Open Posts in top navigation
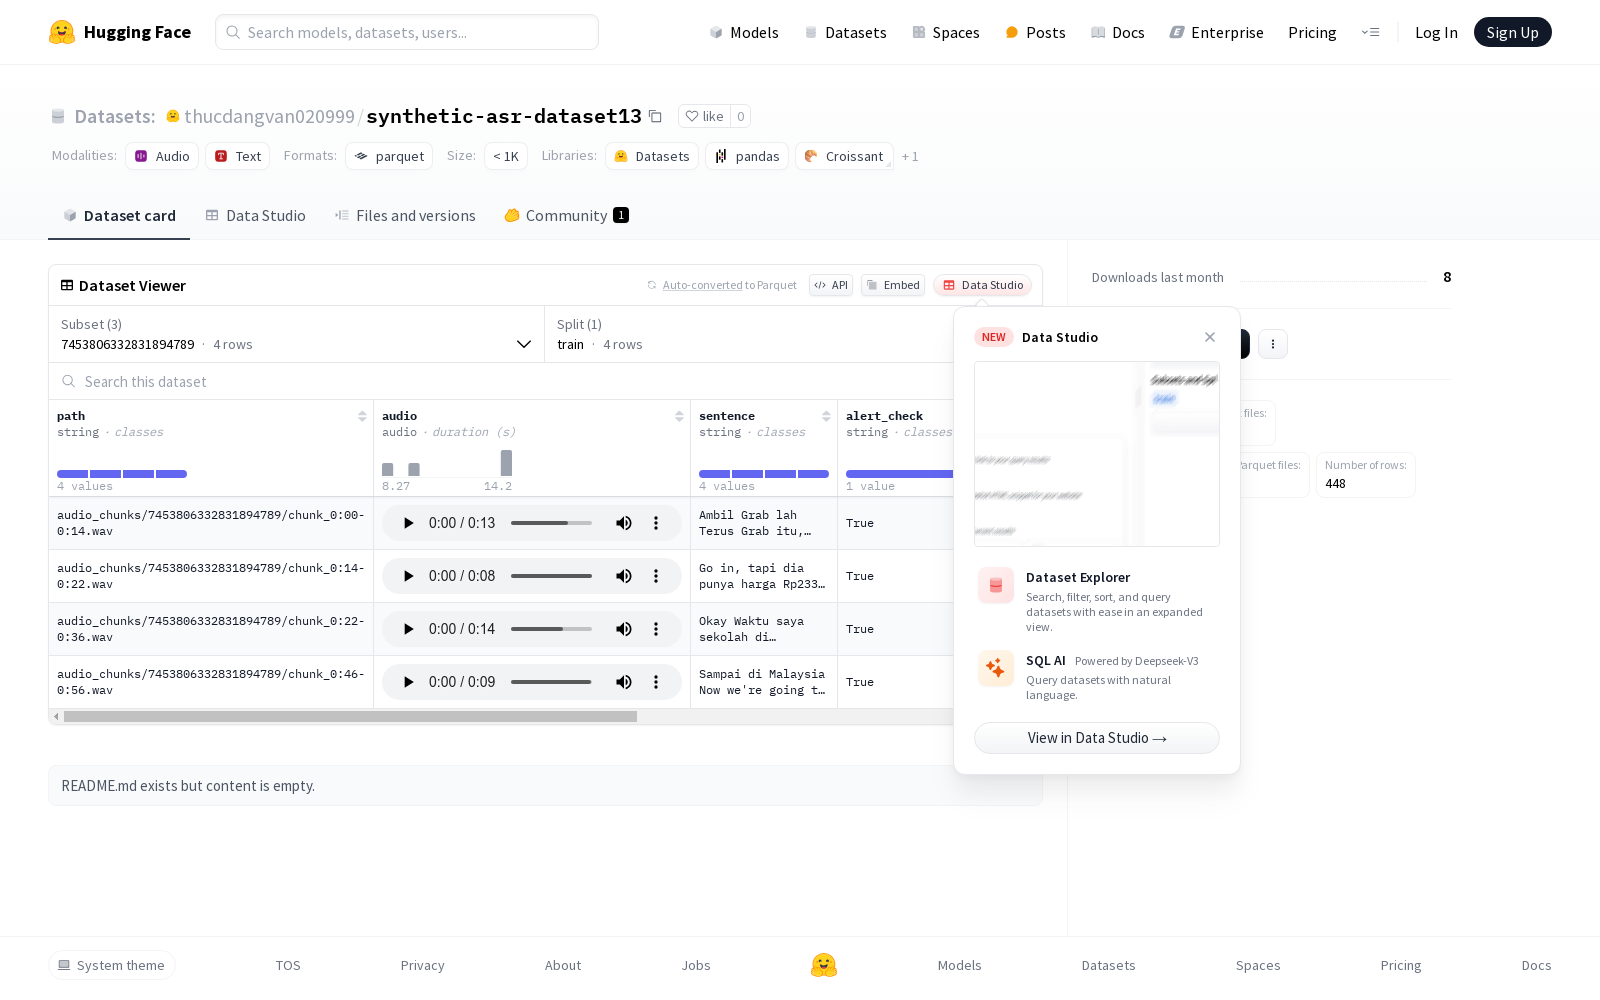The width and height of the screenshot is (1600, 1000). coord(1035,32)
